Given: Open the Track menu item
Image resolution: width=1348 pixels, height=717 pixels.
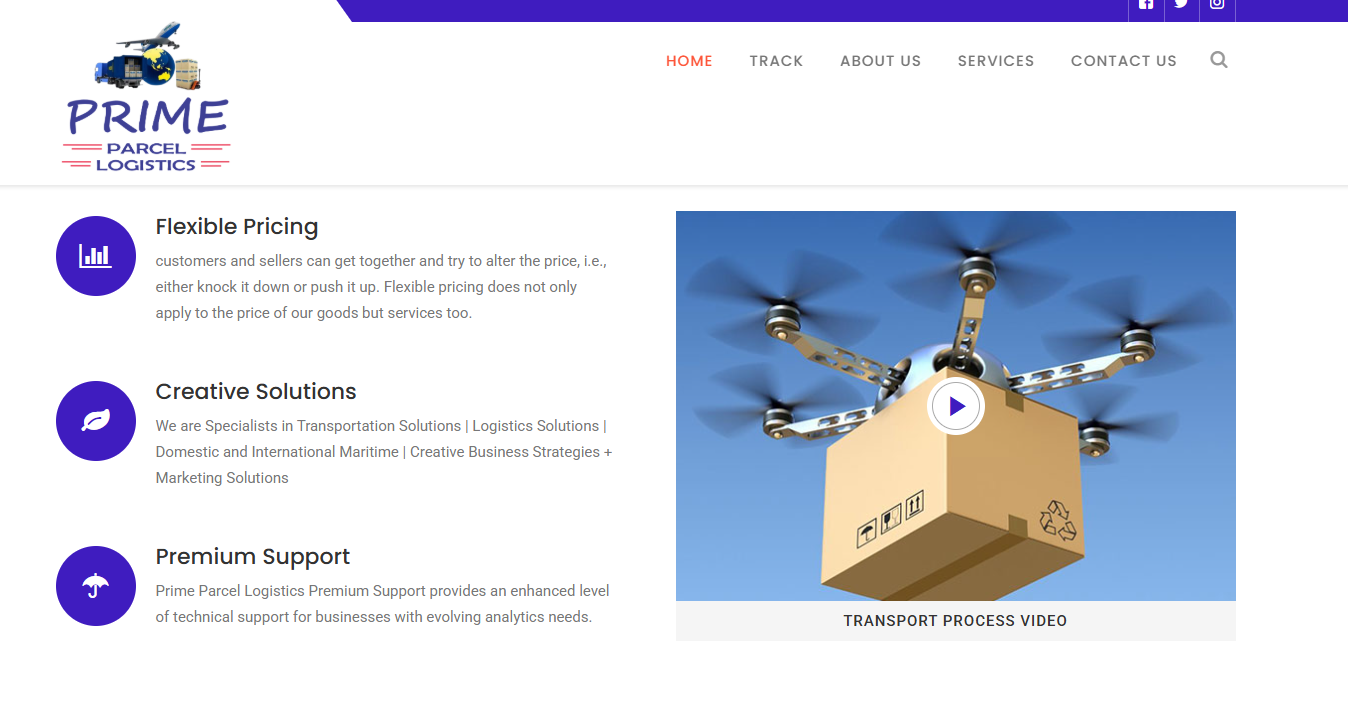Looking at the screenshot, I should point(776,61).
